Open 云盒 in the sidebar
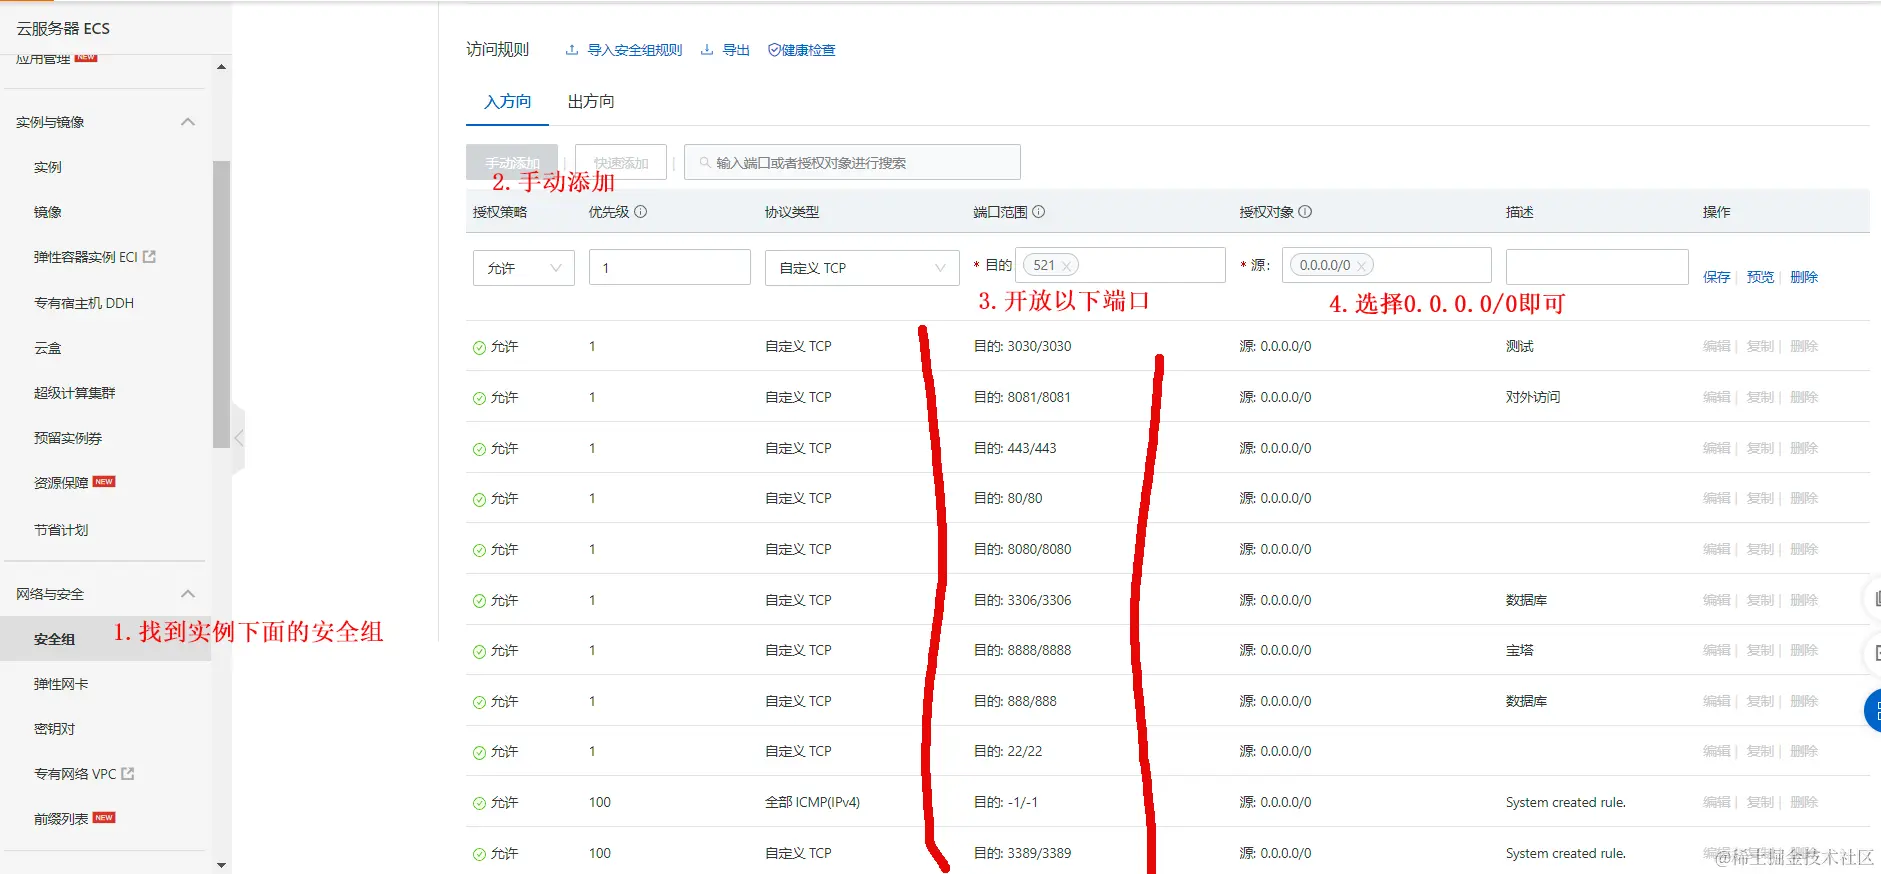 48,348
